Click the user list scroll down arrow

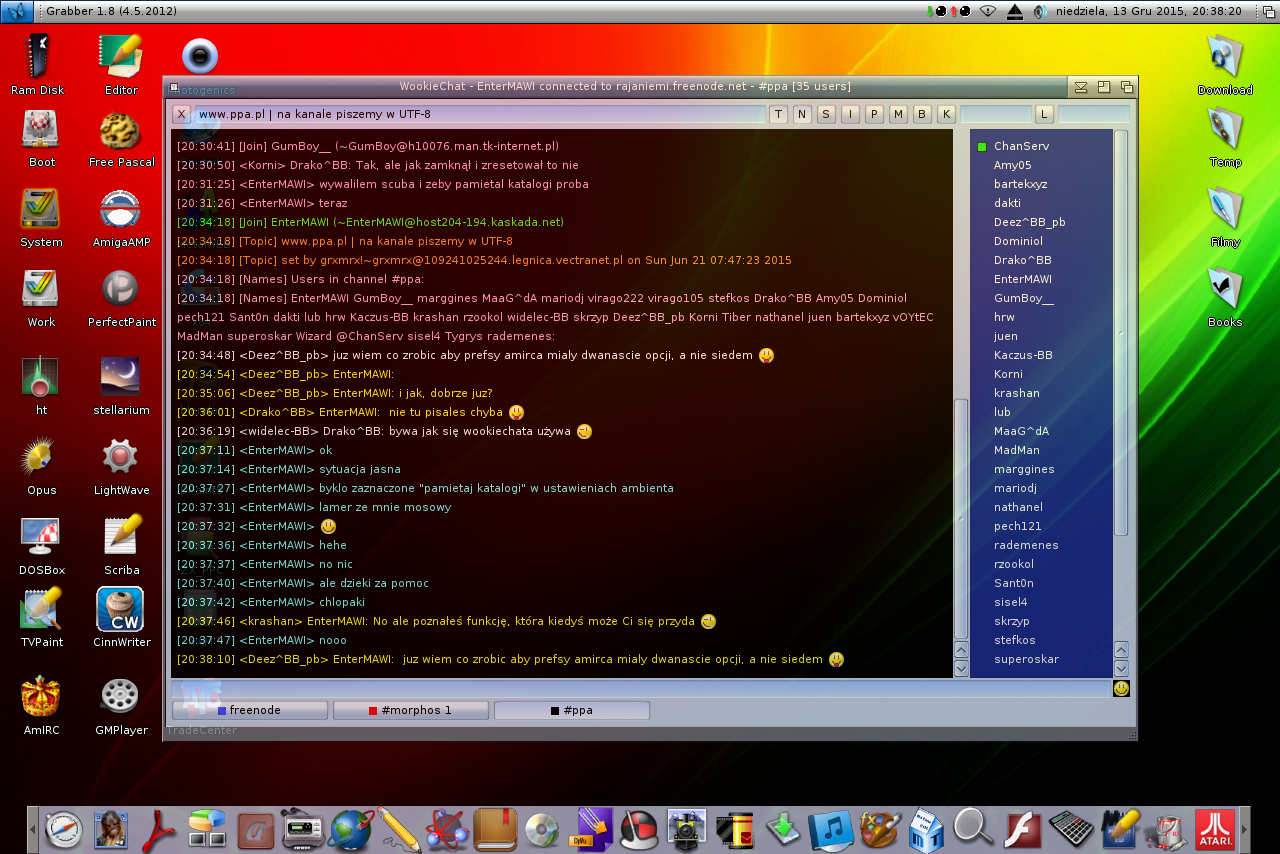tap(1121, 668)
